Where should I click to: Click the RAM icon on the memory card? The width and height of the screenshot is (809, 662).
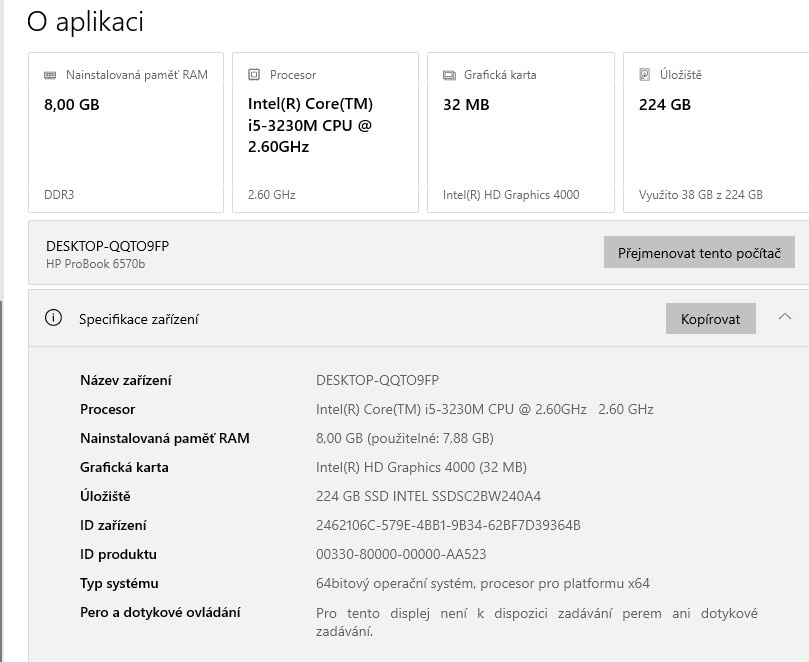click(48, 74)
